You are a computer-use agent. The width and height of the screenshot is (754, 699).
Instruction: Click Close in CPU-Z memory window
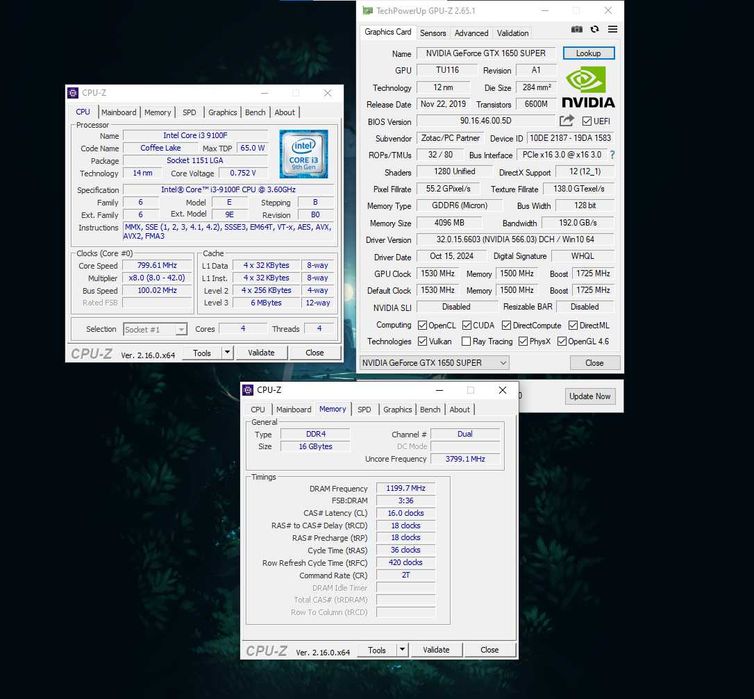click(490, 649)
